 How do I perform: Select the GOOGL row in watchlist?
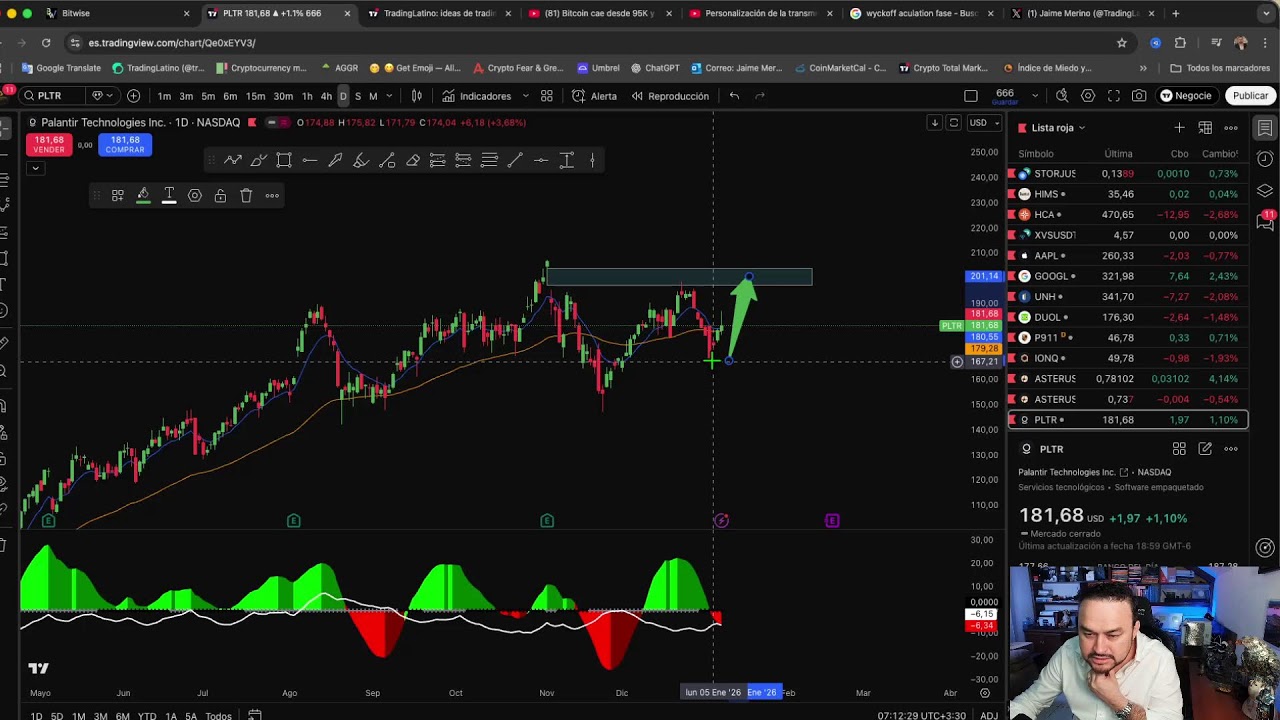tap(1127, 276)
